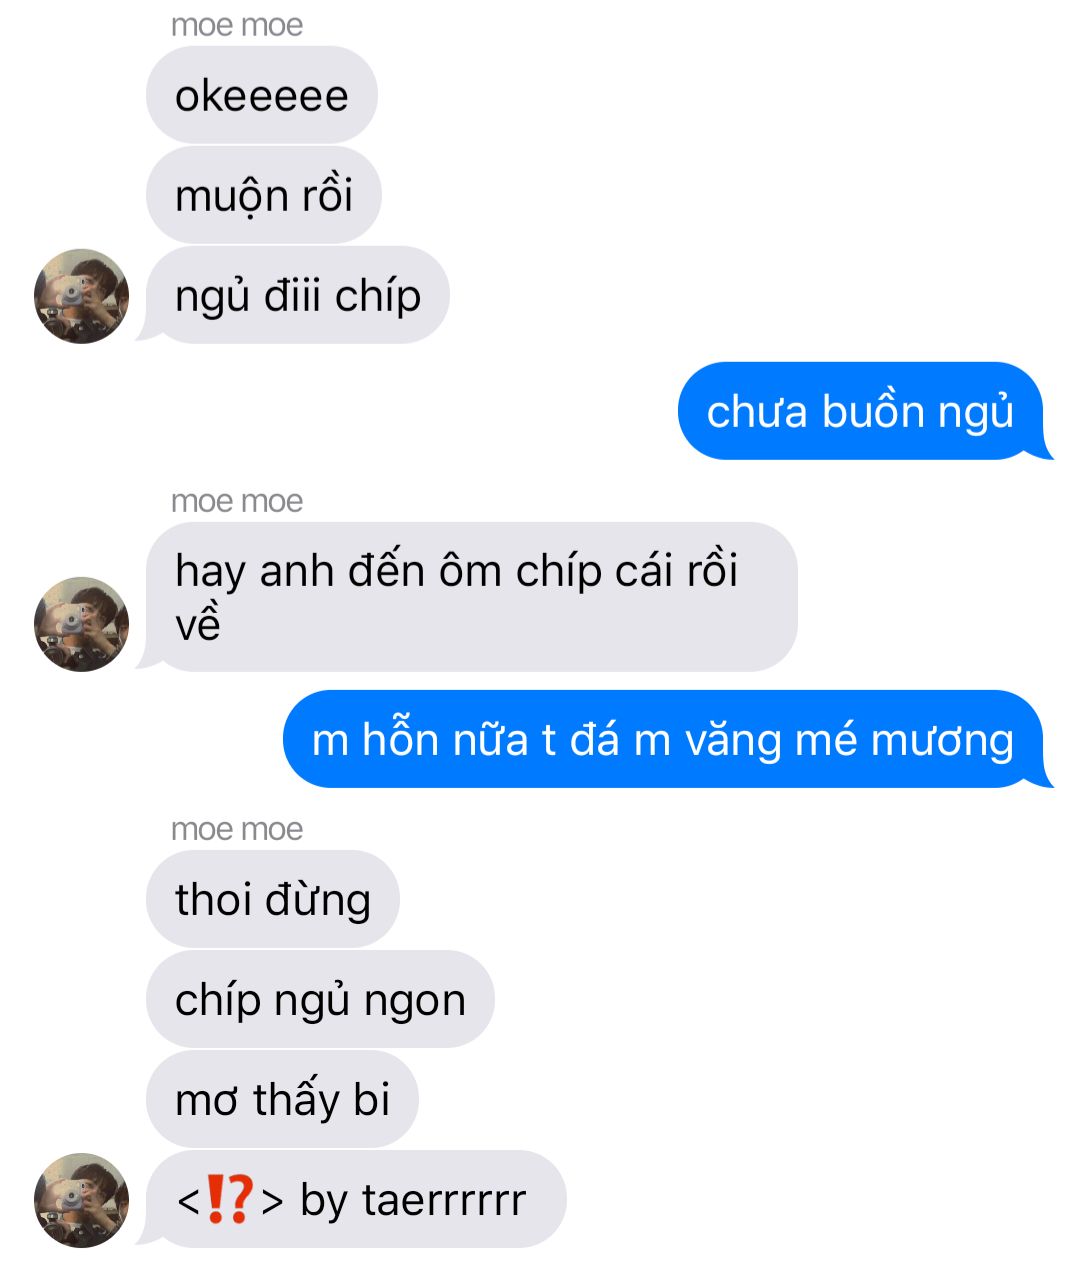This screenshot has height=1270, width=1080.
Task: Click the word "về" in gray bubble
Action: 197,624
